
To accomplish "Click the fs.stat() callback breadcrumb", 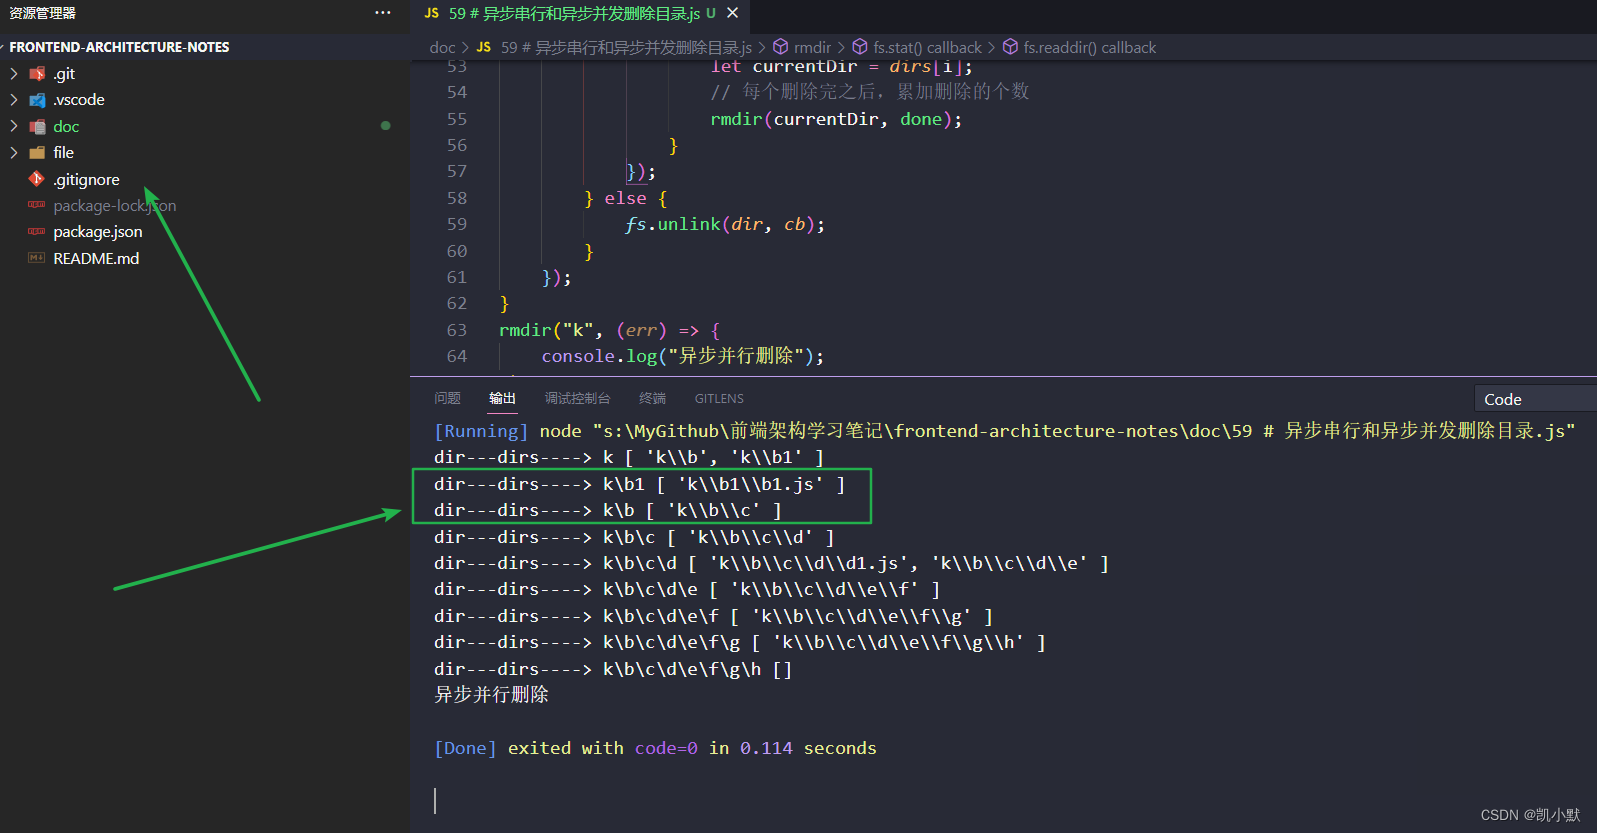I will [x=927, y=47].
